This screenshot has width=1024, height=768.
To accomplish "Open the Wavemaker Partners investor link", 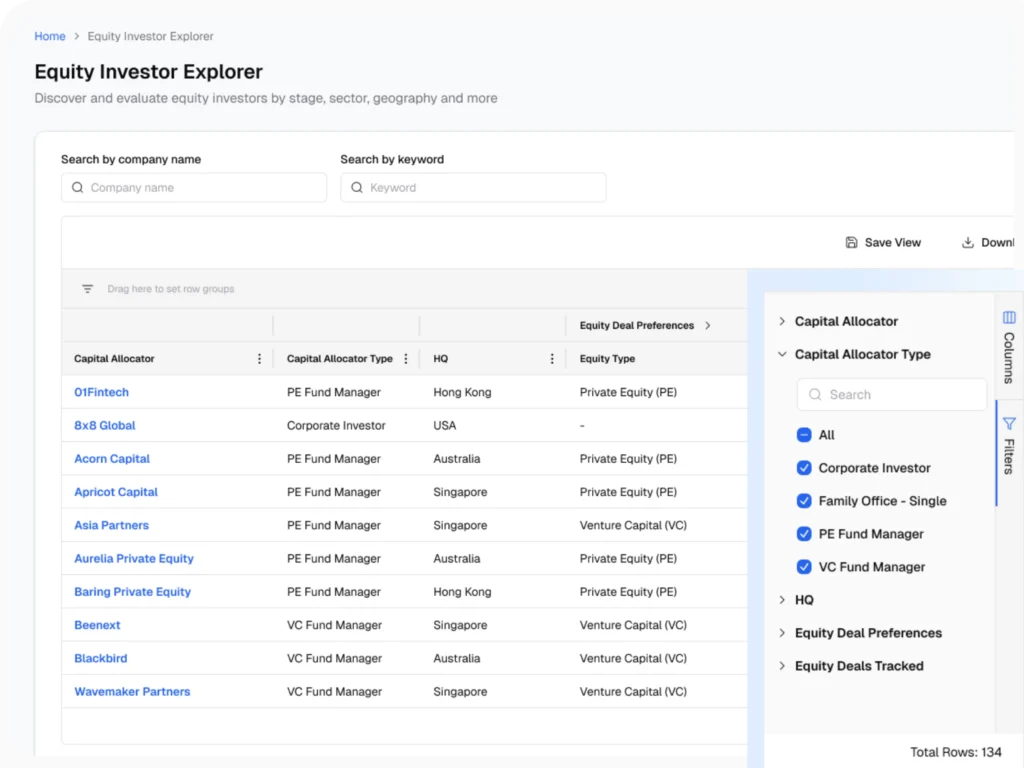I will click(132, 691).
